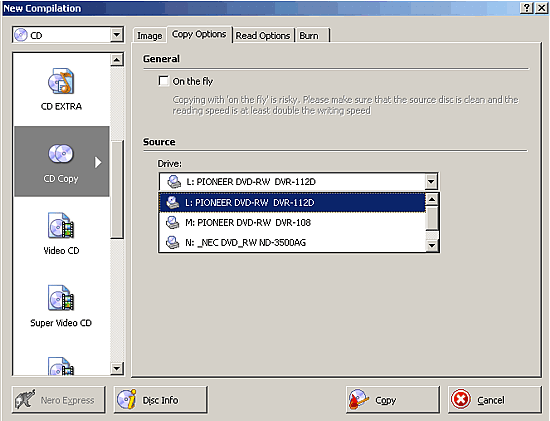Select the CD Copy compilation icon
The width and height of the screenshot is (550, 421).
tap(61, 153)
